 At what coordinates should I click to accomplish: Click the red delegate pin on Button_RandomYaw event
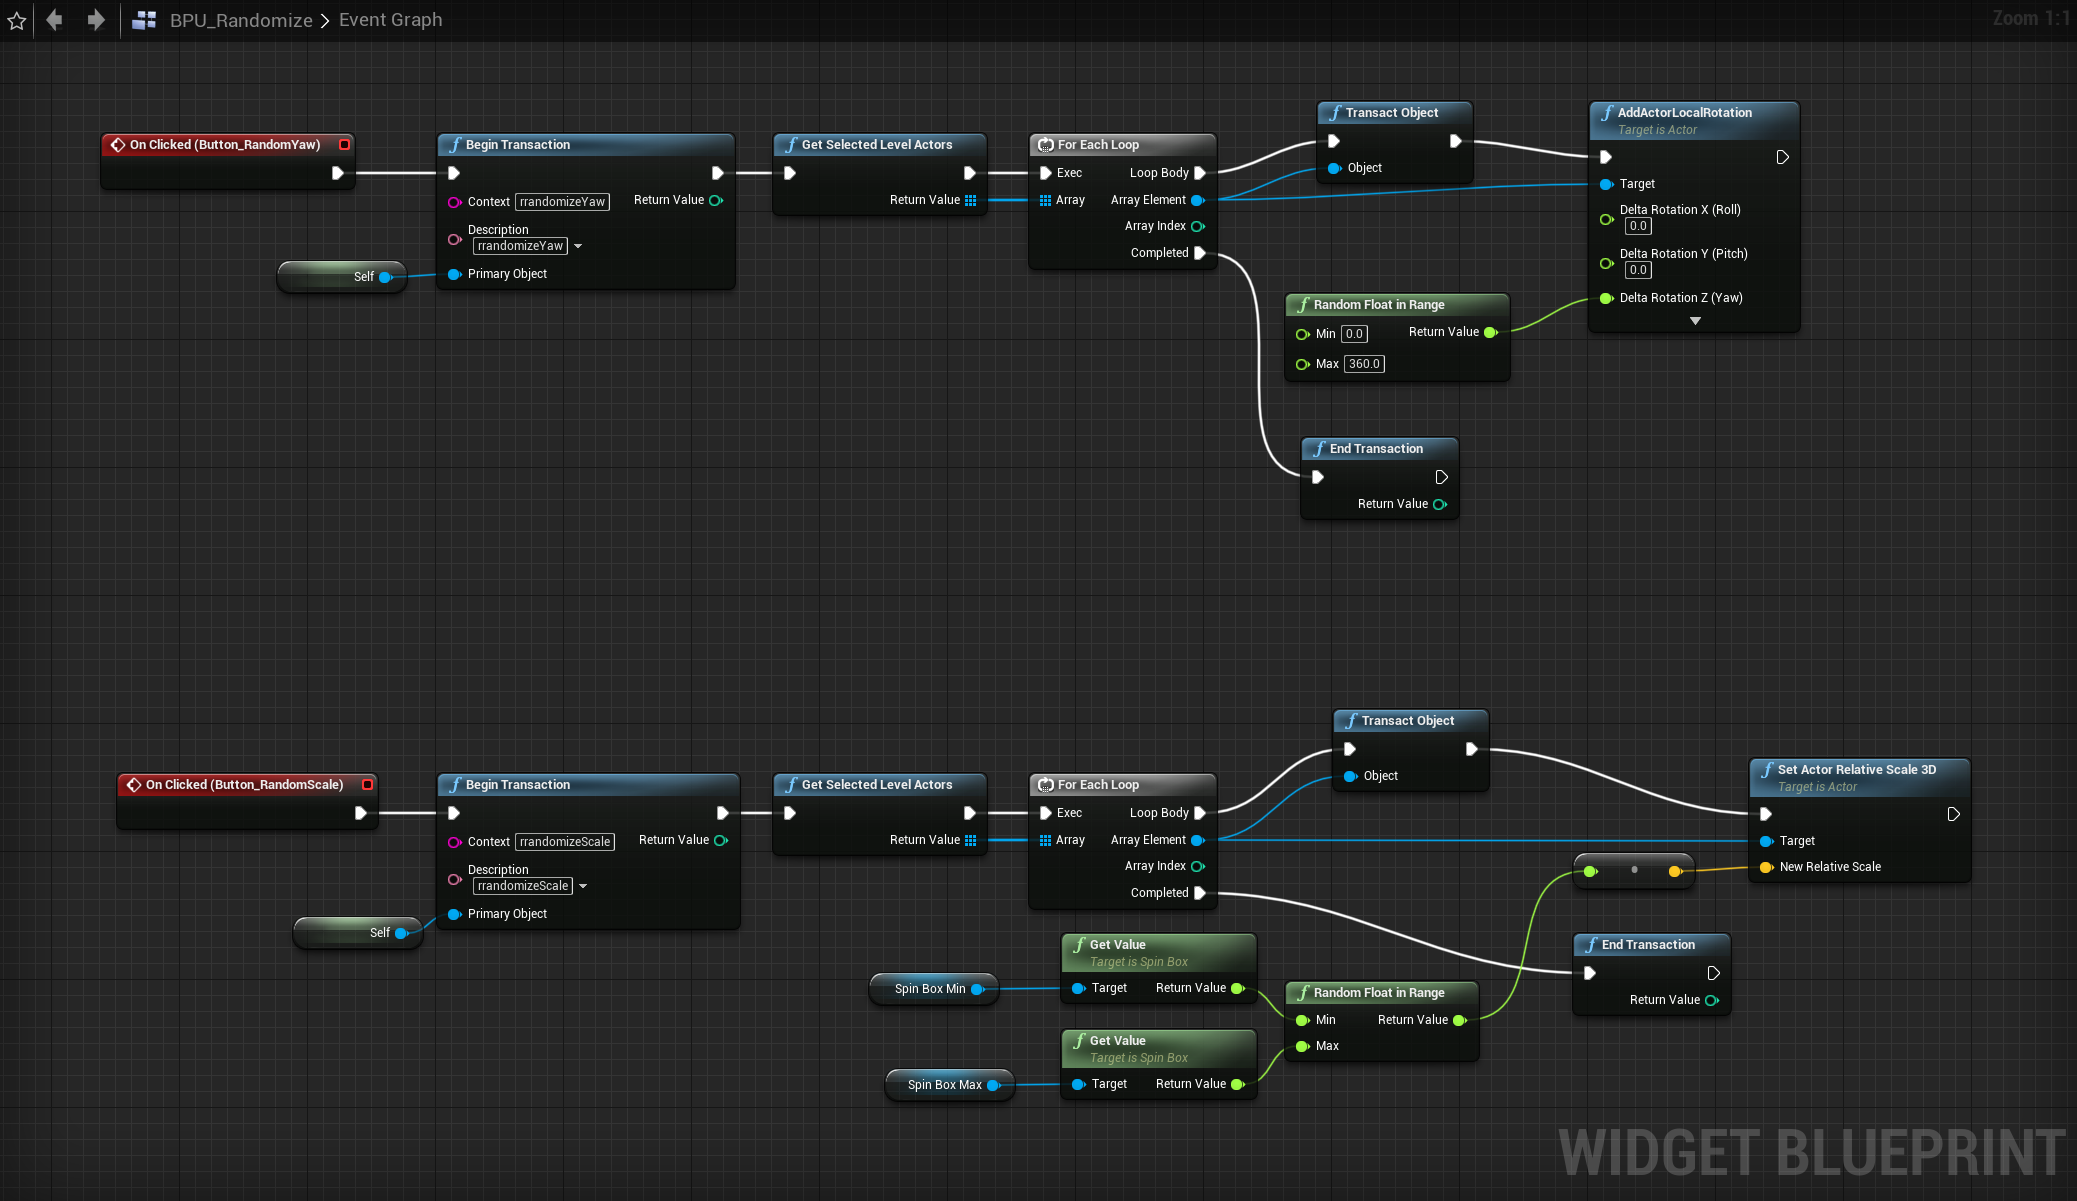pyautogui.click(x=345, y=145)
